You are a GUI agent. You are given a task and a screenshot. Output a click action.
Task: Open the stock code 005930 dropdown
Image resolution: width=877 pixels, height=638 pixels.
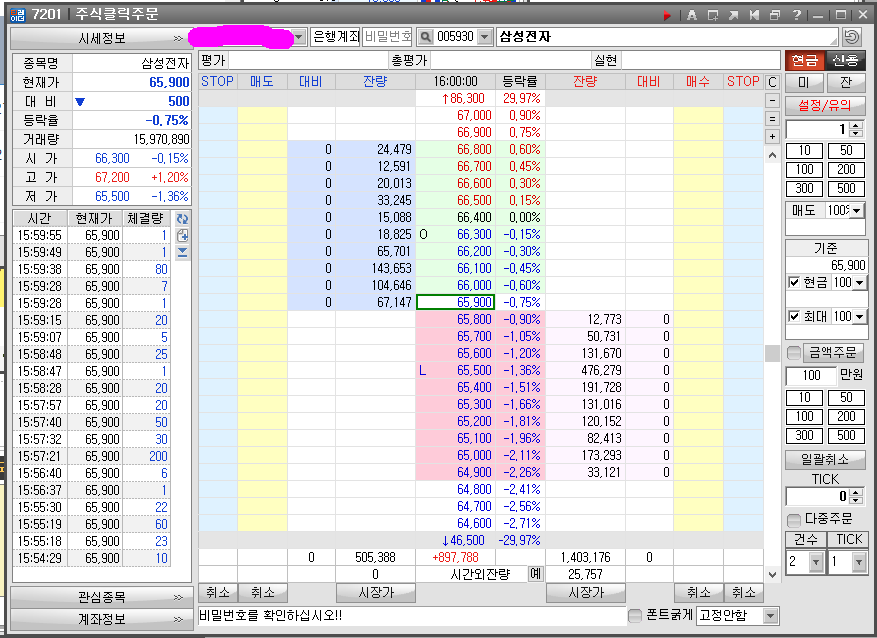tap(485, 37)
